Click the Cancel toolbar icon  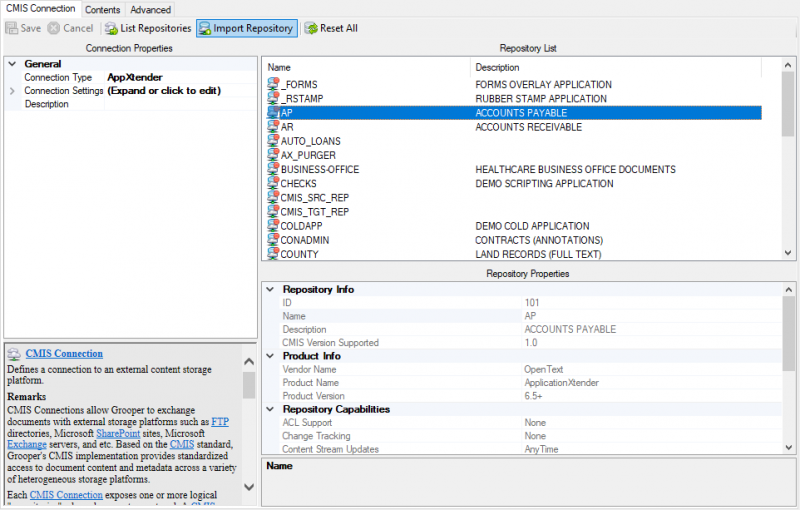(x=53, y=28)
